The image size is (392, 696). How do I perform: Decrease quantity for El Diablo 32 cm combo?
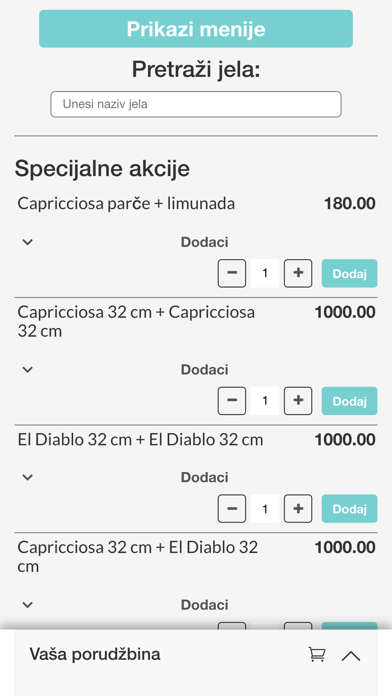pyautogui.click(x=232, y=508)
